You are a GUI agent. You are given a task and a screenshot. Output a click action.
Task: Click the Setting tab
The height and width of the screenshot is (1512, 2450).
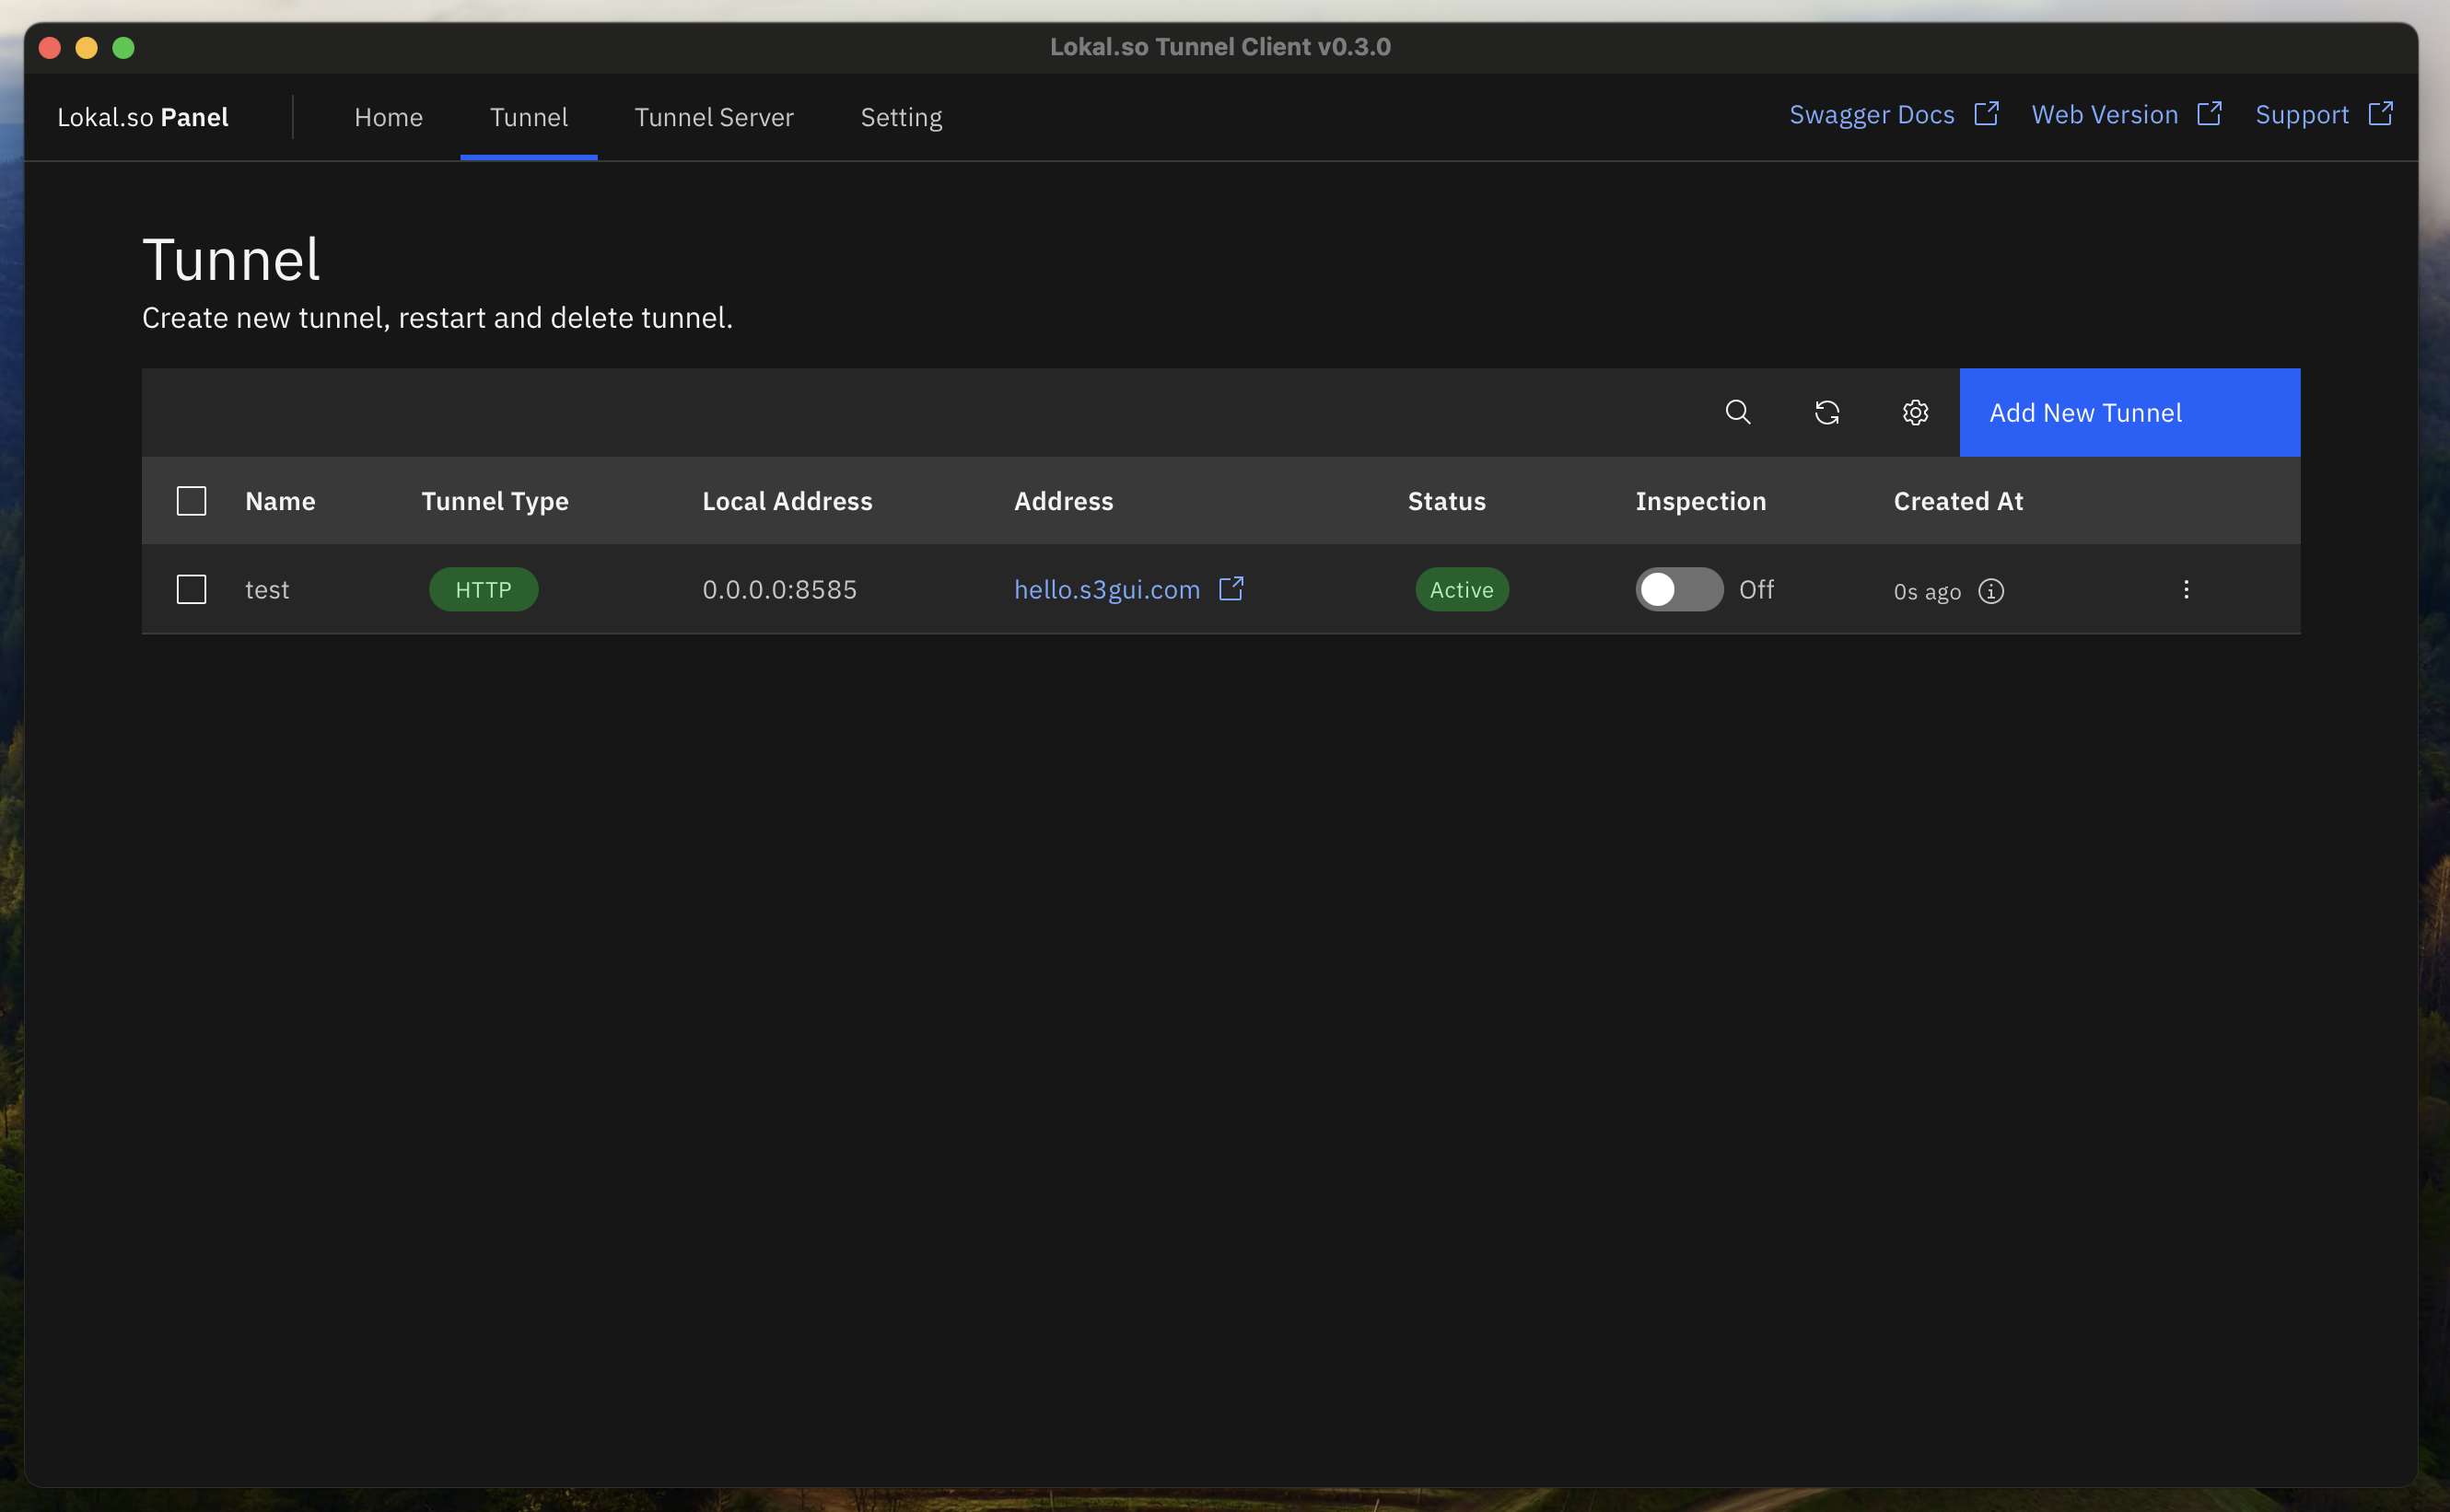pyautogui.click(x=901, y=115)
